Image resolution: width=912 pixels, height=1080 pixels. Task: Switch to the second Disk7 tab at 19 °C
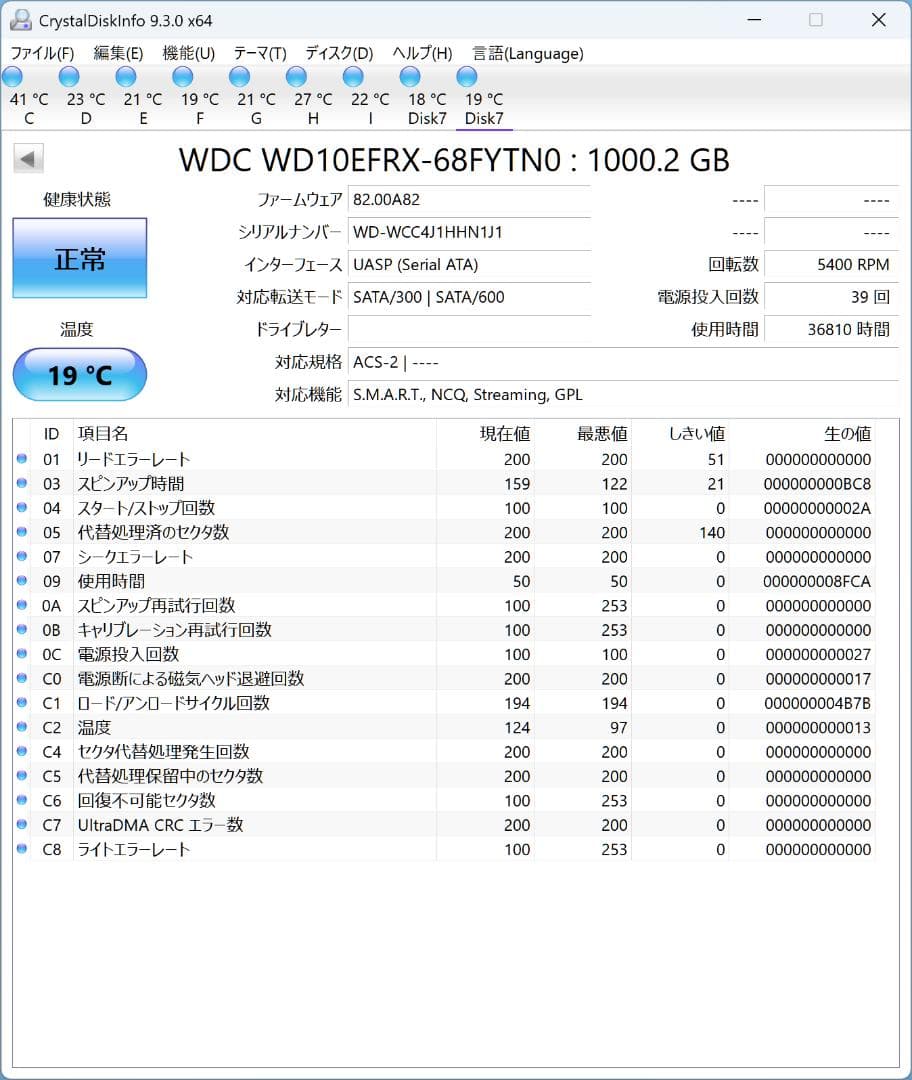466,75
